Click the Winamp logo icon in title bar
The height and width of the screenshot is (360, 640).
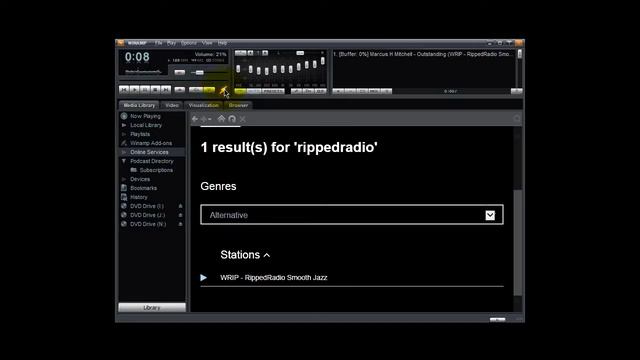[x=120, y=43]
